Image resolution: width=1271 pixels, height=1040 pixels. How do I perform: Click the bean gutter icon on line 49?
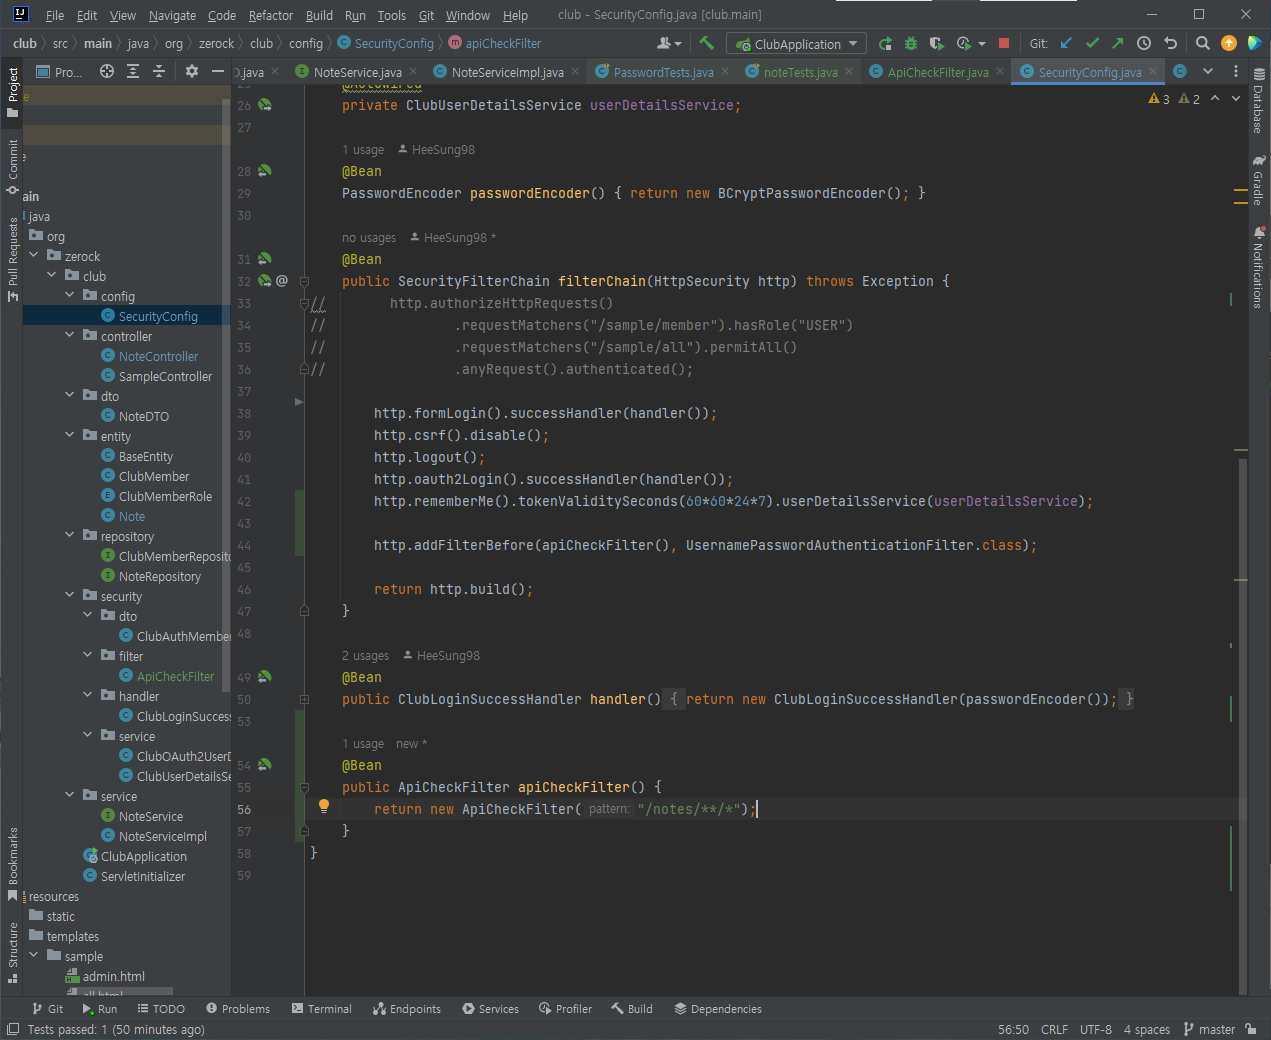(x=265, y=677)
